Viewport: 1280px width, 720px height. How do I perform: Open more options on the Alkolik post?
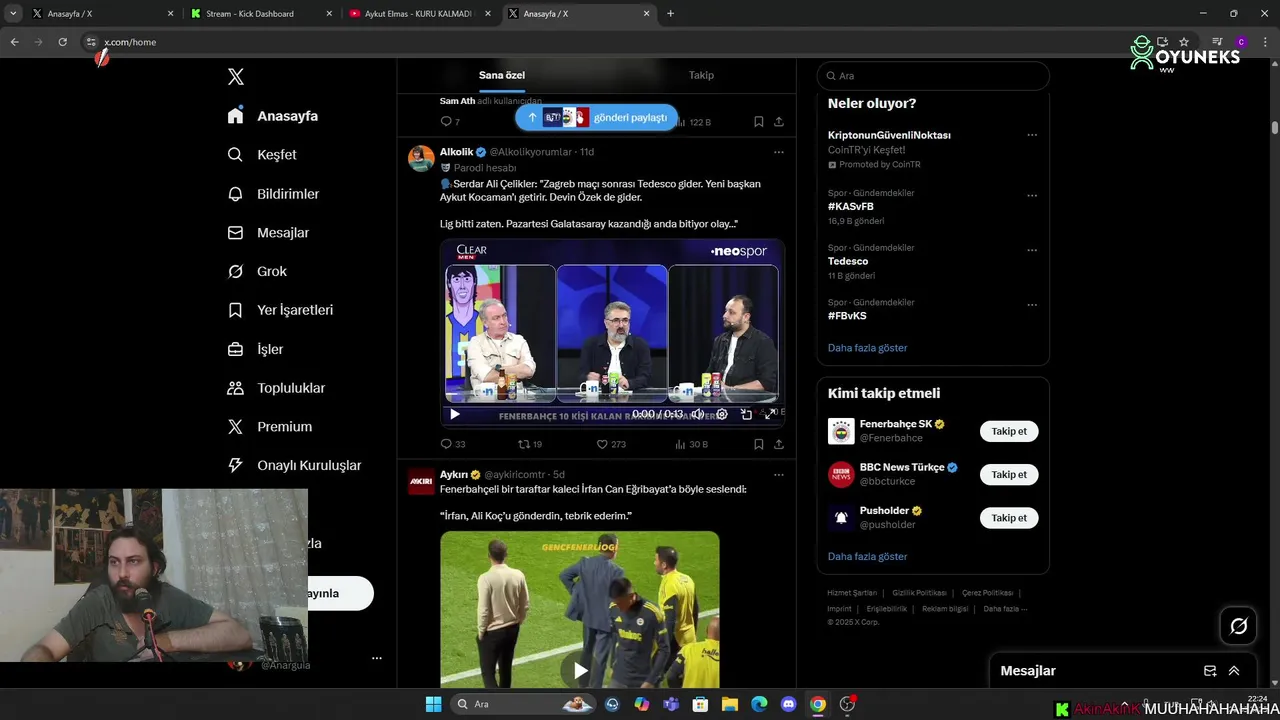coord(779,152)
